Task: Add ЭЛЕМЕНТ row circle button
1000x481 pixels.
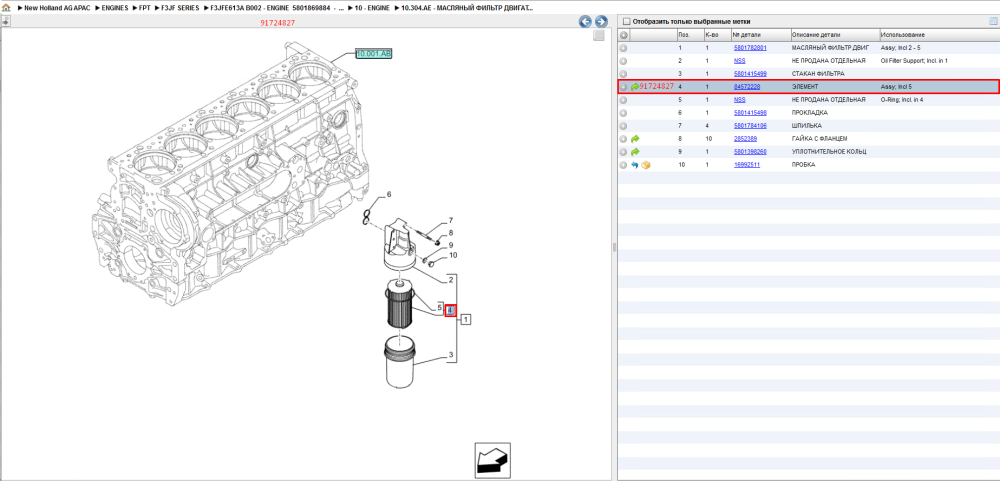Action: tap(624, 87)
